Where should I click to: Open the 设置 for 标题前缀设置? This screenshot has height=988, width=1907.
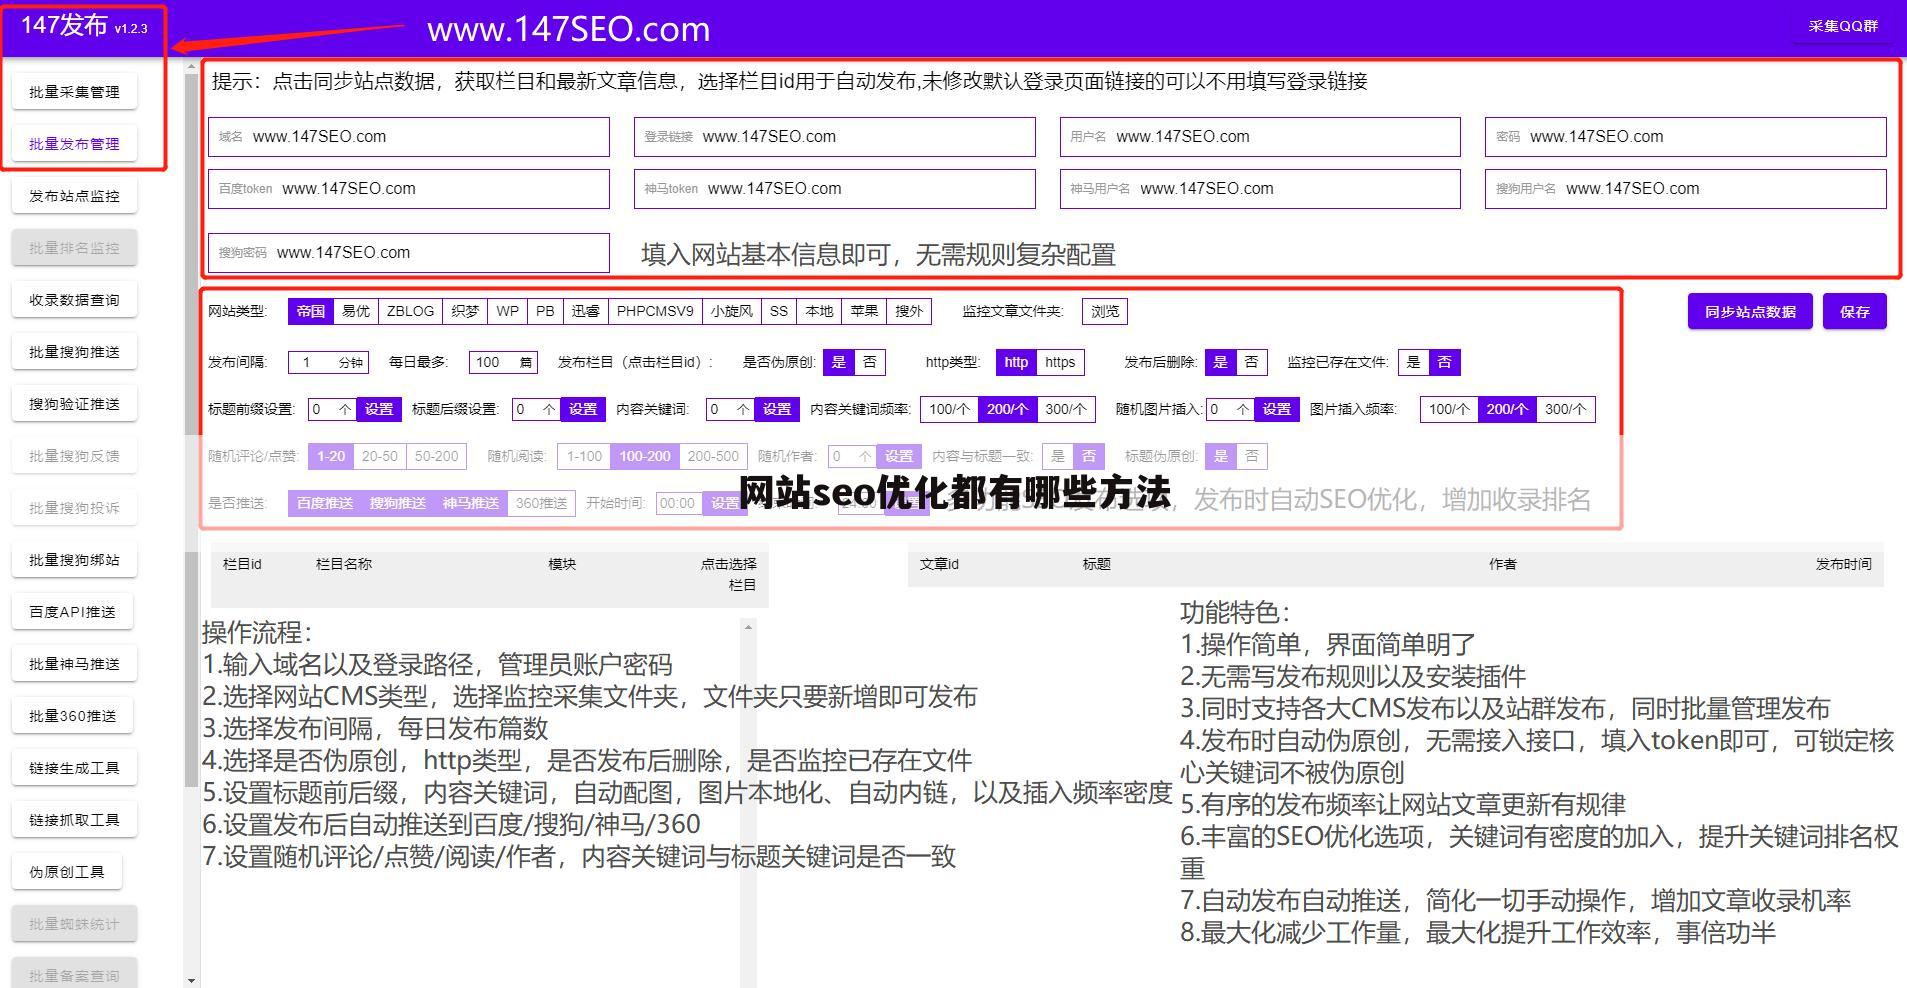click(x=379, y=409)
